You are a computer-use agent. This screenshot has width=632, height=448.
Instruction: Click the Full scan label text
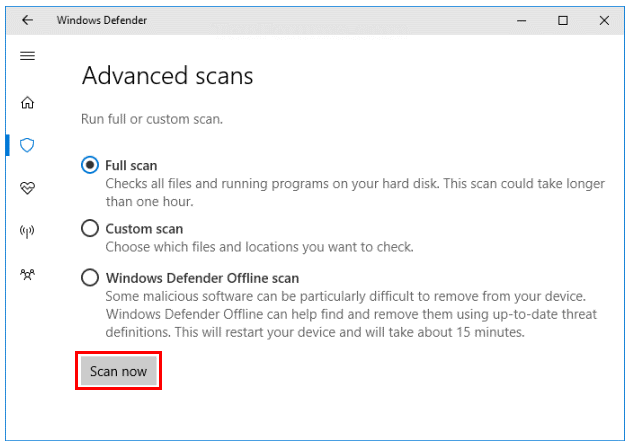(x=131, y=165)
